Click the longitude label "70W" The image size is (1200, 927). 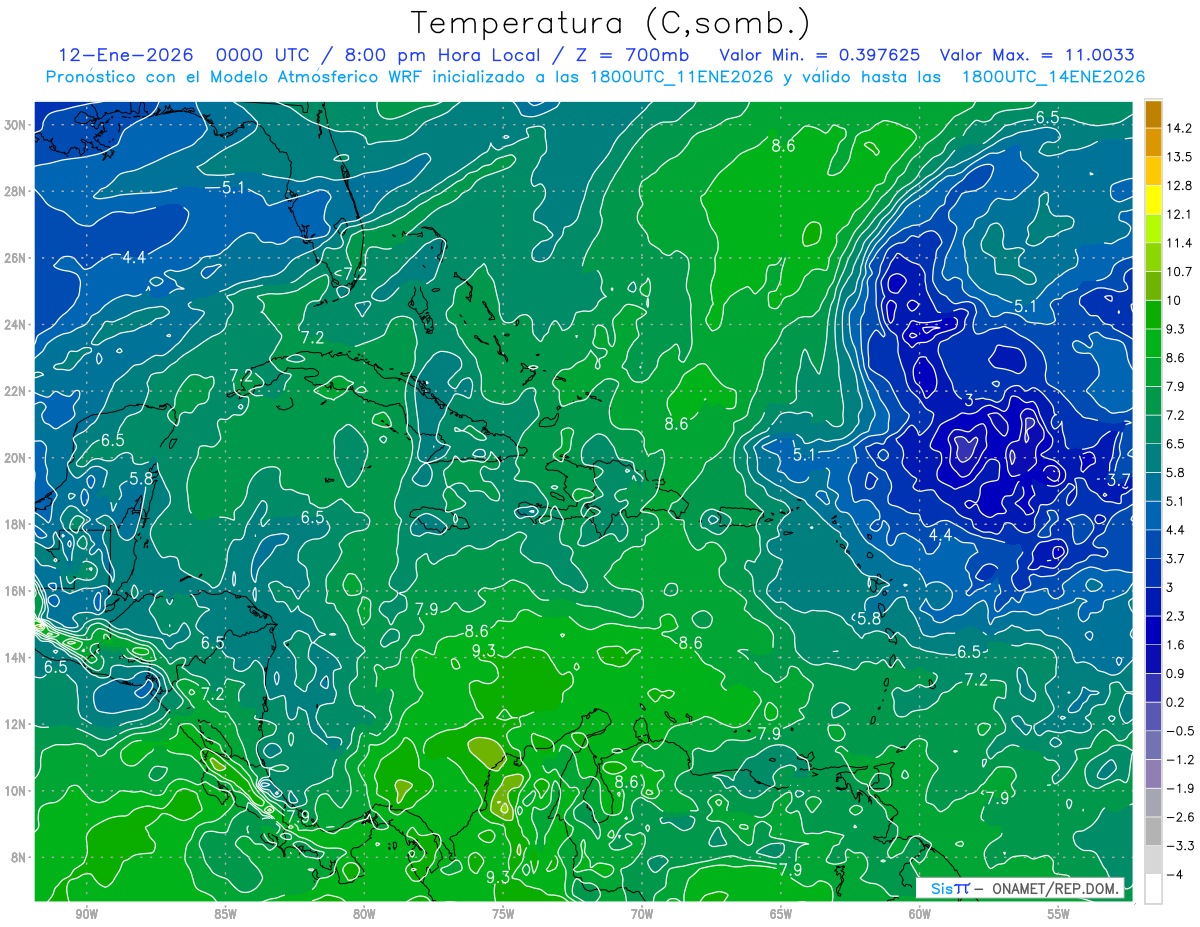(642, 914)
